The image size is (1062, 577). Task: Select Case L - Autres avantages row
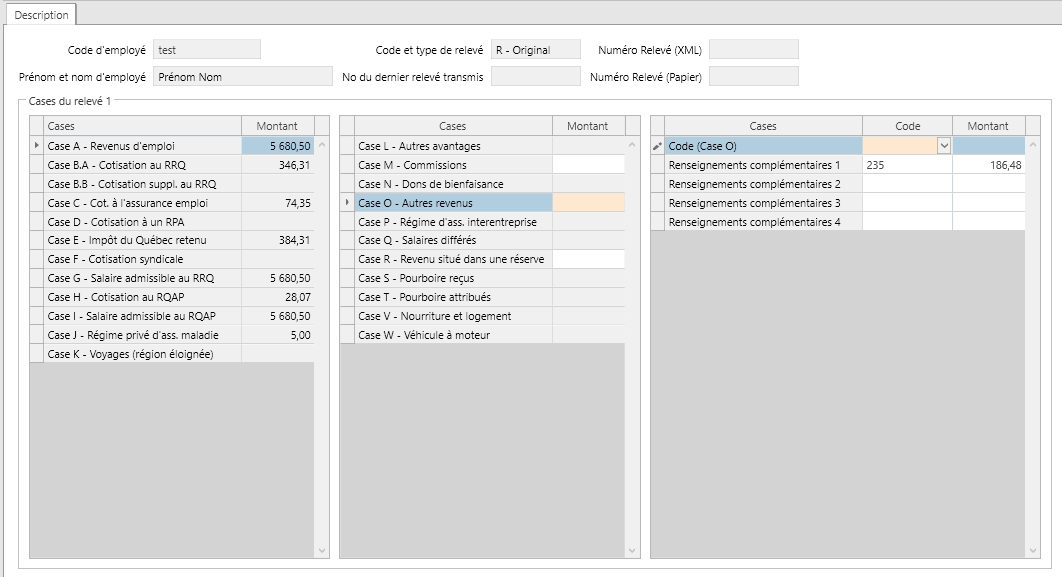(x=482, y=146)
